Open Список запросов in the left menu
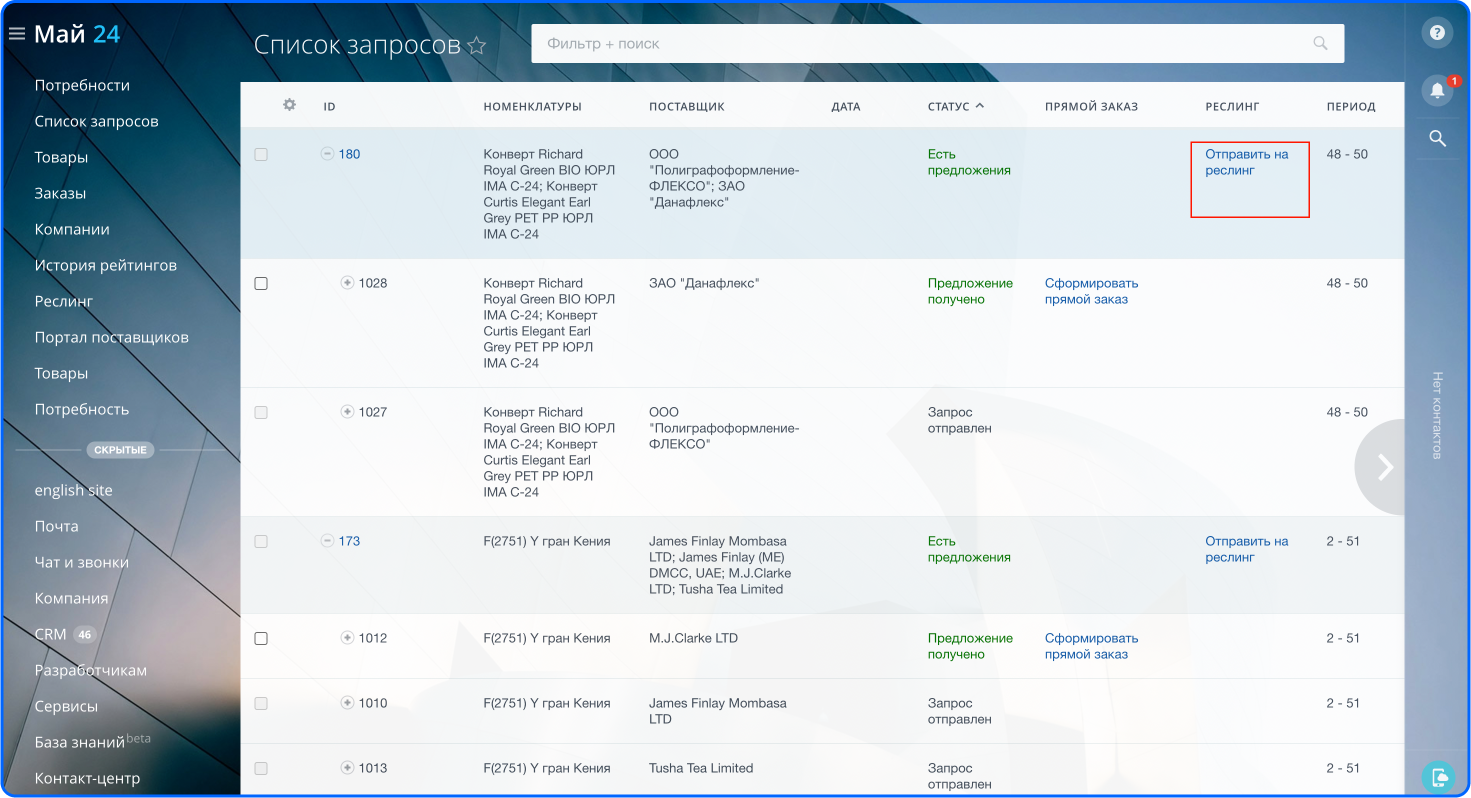 click(x=96, y=121)
